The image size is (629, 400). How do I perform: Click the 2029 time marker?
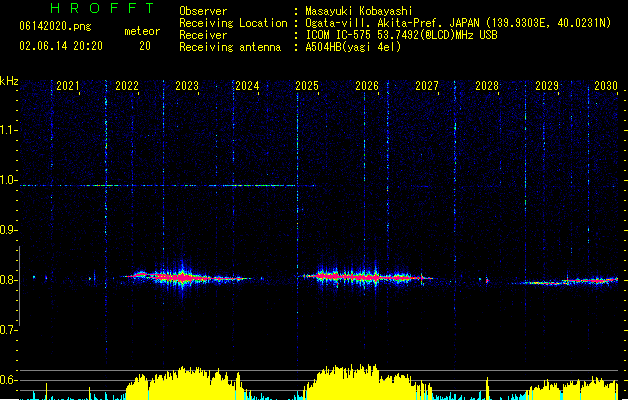pos(547,86)
